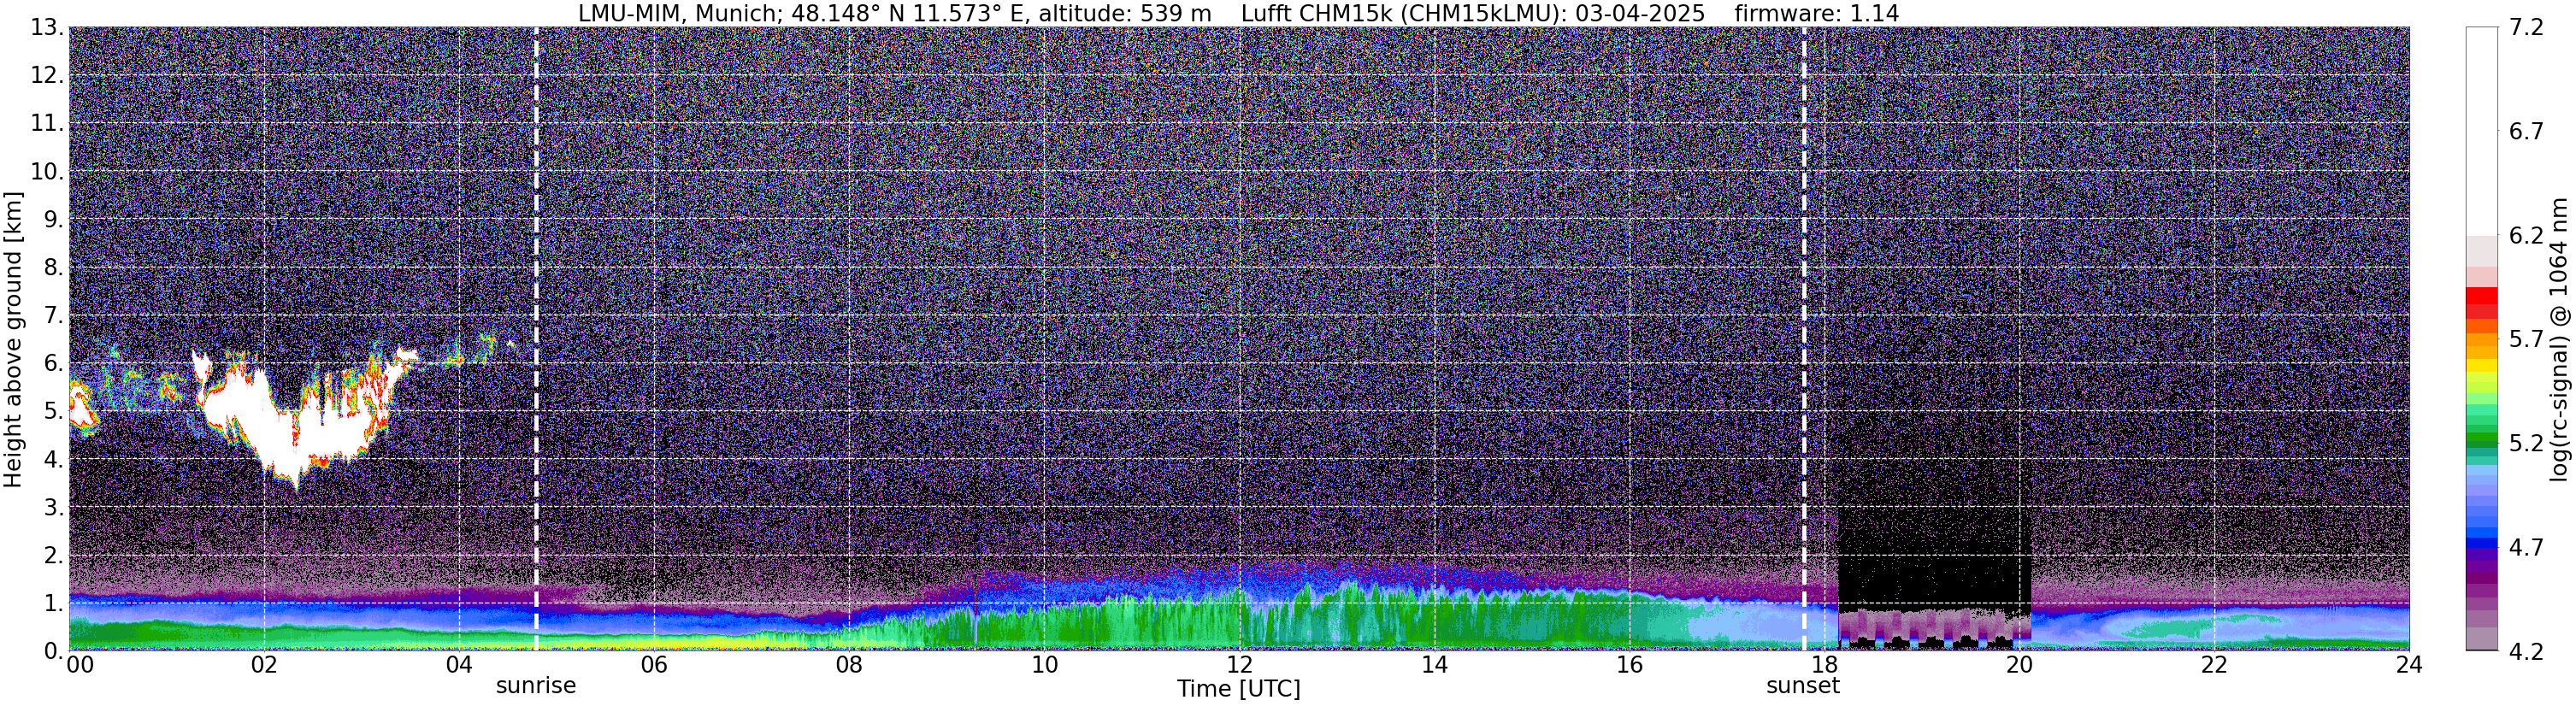Click the time-axis tick label '04'
The width and height of the screenshot is (2576, 706).
(x=459, y=665)
